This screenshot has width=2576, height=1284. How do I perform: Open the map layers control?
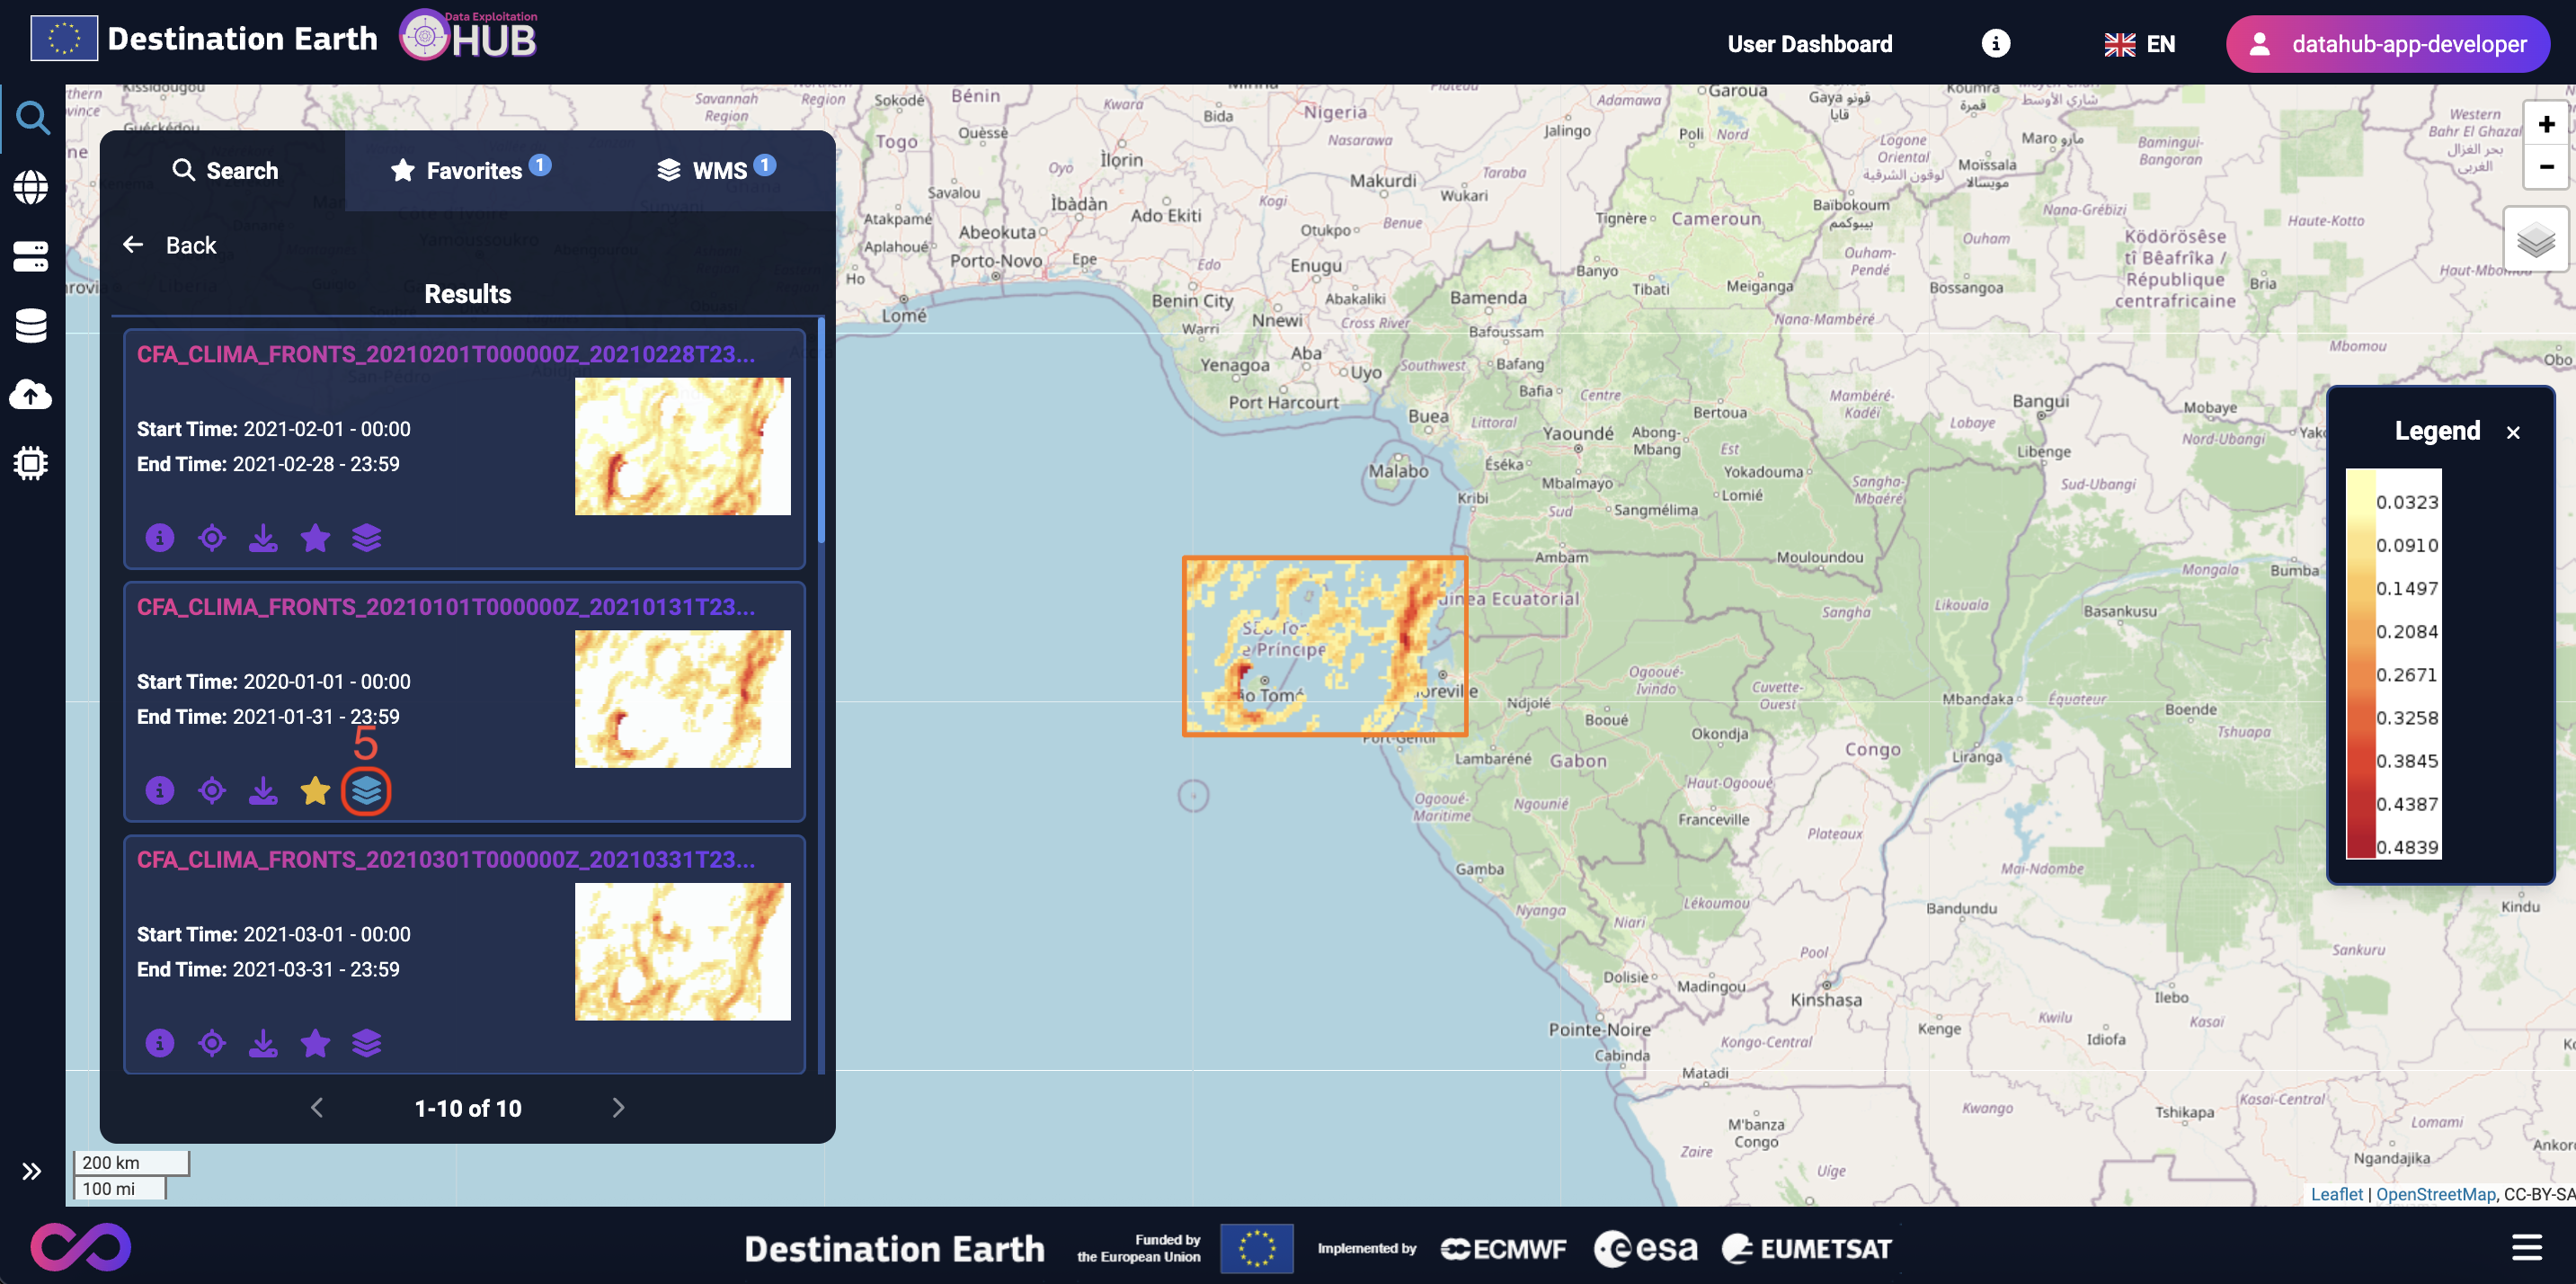(x=2536, y=240)
